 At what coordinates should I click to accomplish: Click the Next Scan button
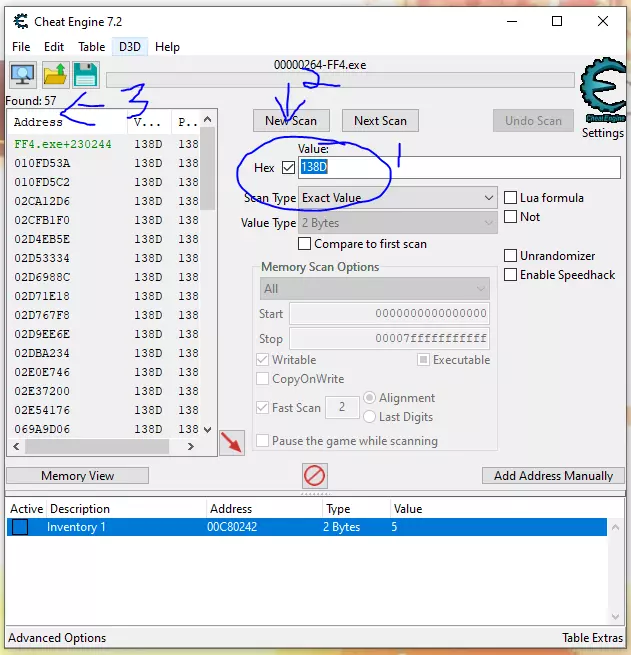380,121
